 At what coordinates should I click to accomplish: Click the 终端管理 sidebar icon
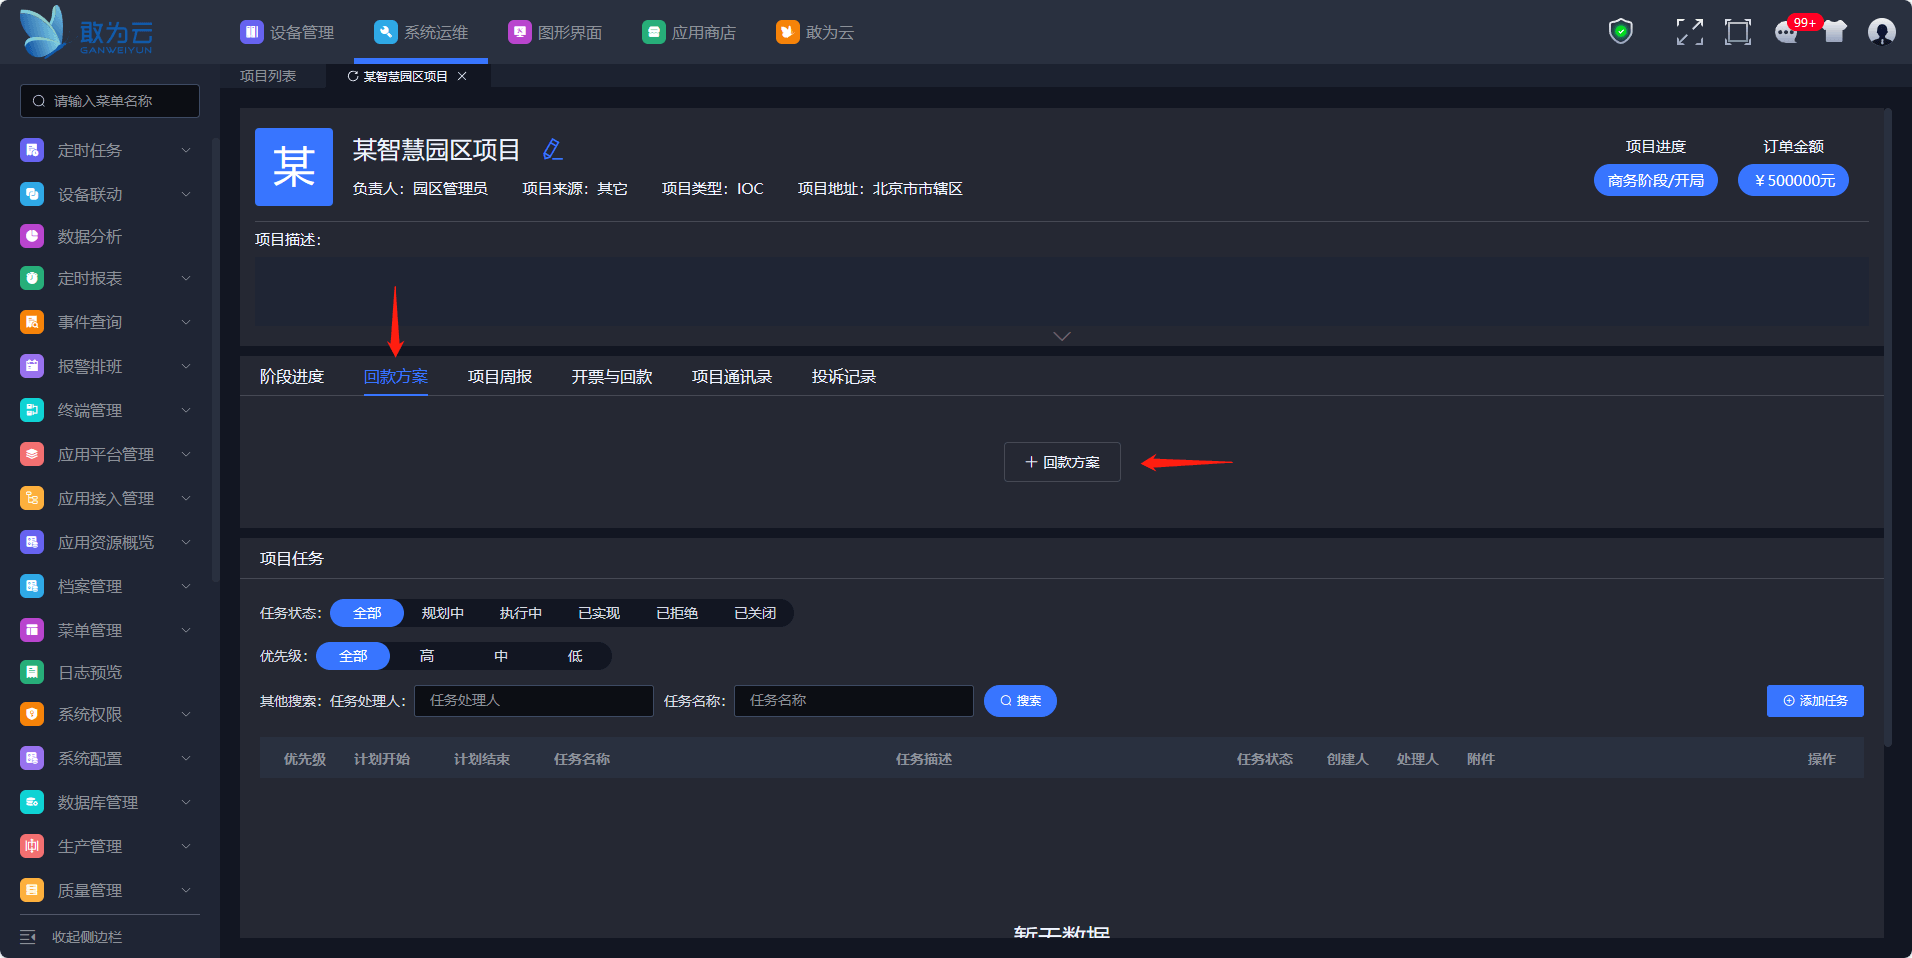click(x=32, y=410)
